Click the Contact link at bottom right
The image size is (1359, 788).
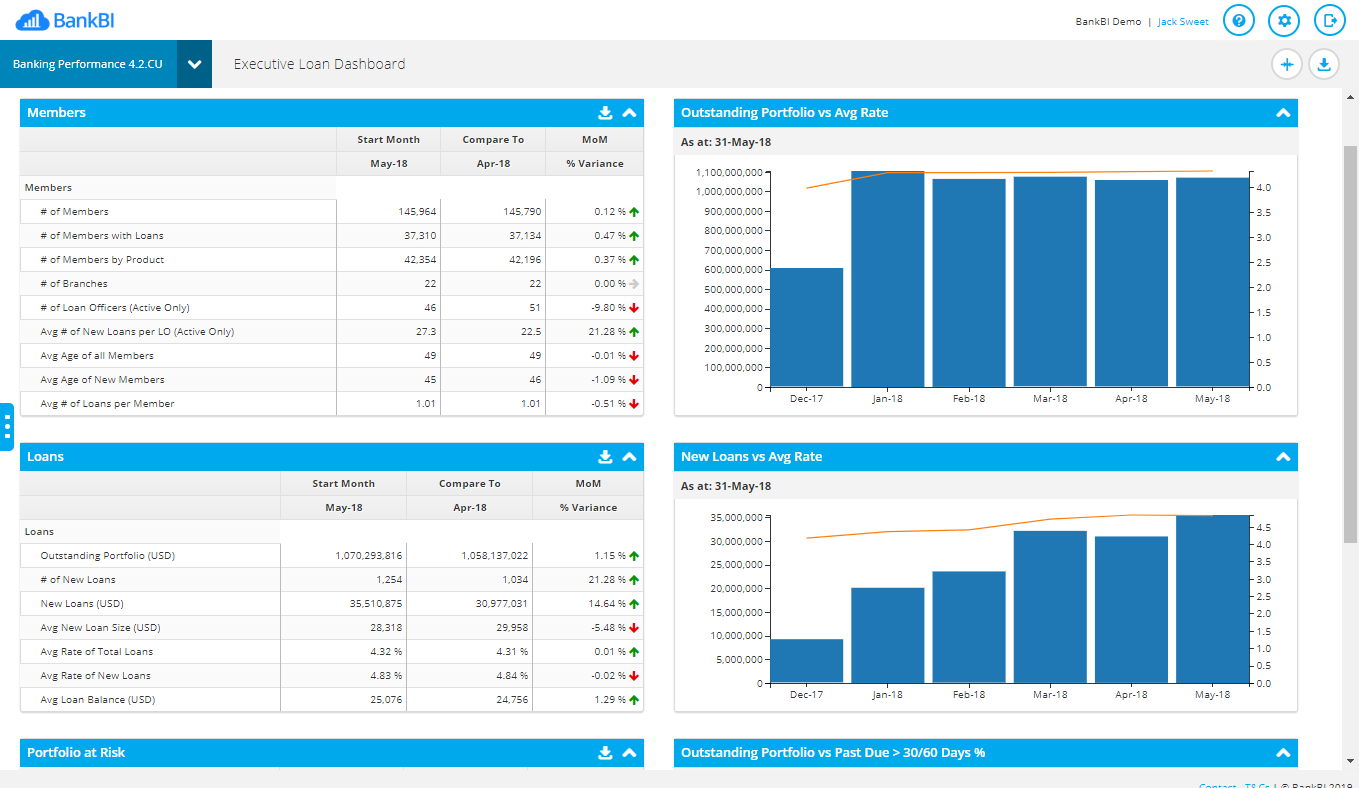(1217, 786)
